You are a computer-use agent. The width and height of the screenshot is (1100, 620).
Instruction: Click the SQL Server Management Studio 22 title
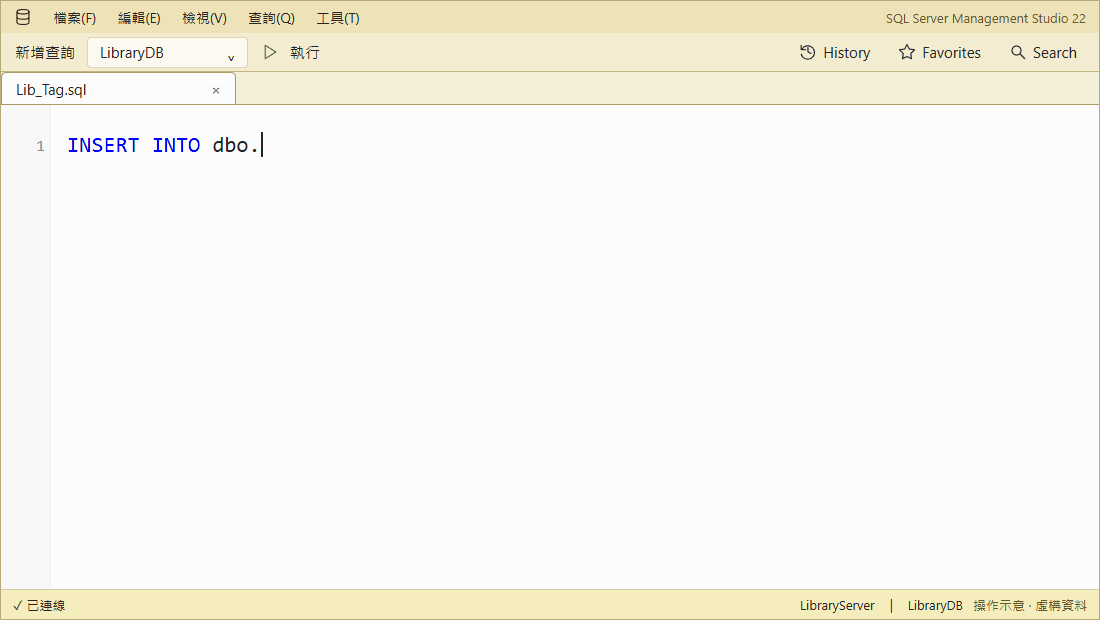click(986, 19)
